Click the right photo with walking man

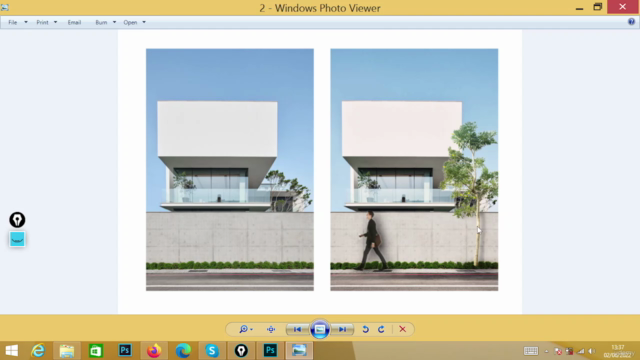[414, 170]
